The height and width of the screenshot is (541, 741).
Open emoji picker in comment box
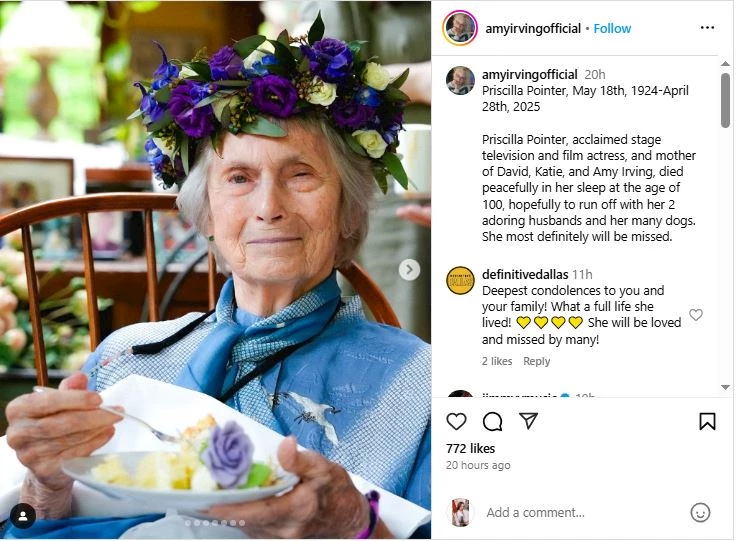coord(700,512)
